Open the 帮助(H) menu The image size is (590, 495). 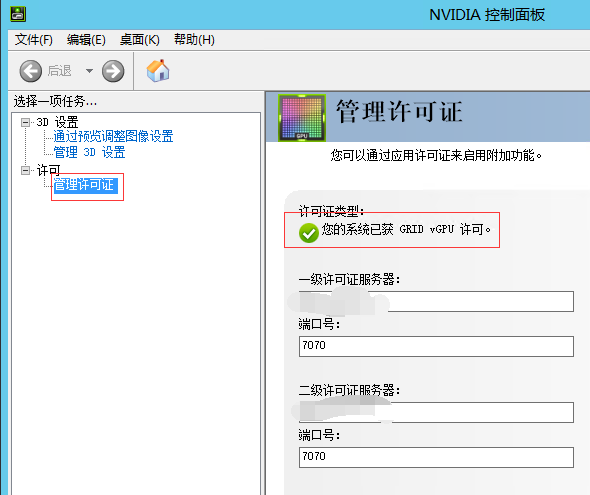pyautogui.click(x=194, y=39)
